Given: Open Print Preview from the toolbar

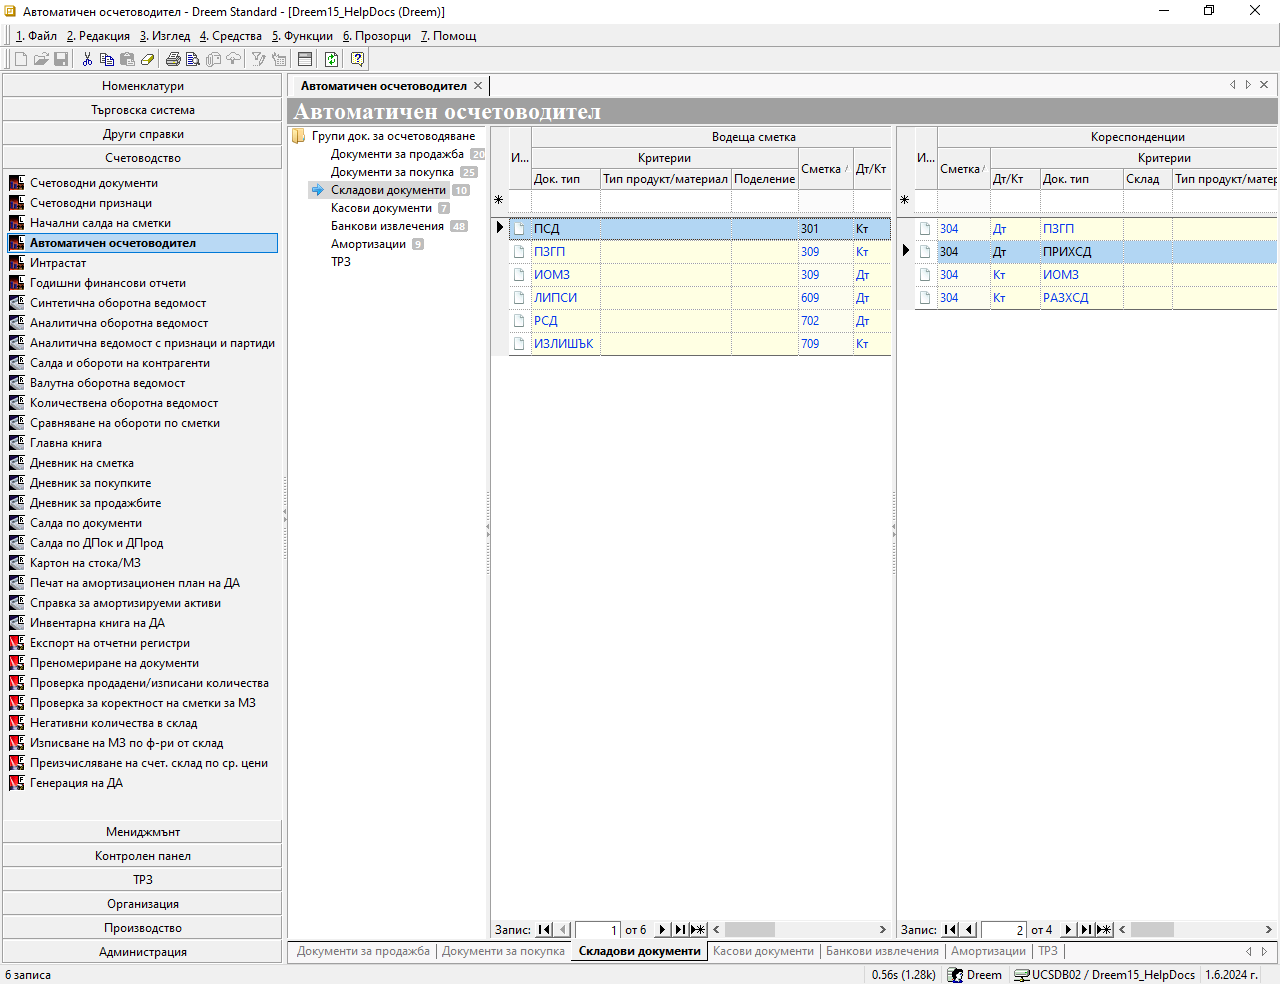Looking at the screenshot, I should coord(193,59).
